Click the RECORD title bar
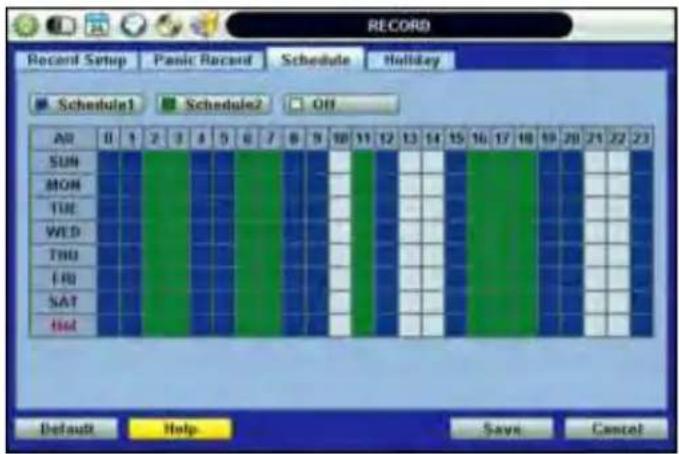This screenshot has height=454, width=679. point(399,26)
